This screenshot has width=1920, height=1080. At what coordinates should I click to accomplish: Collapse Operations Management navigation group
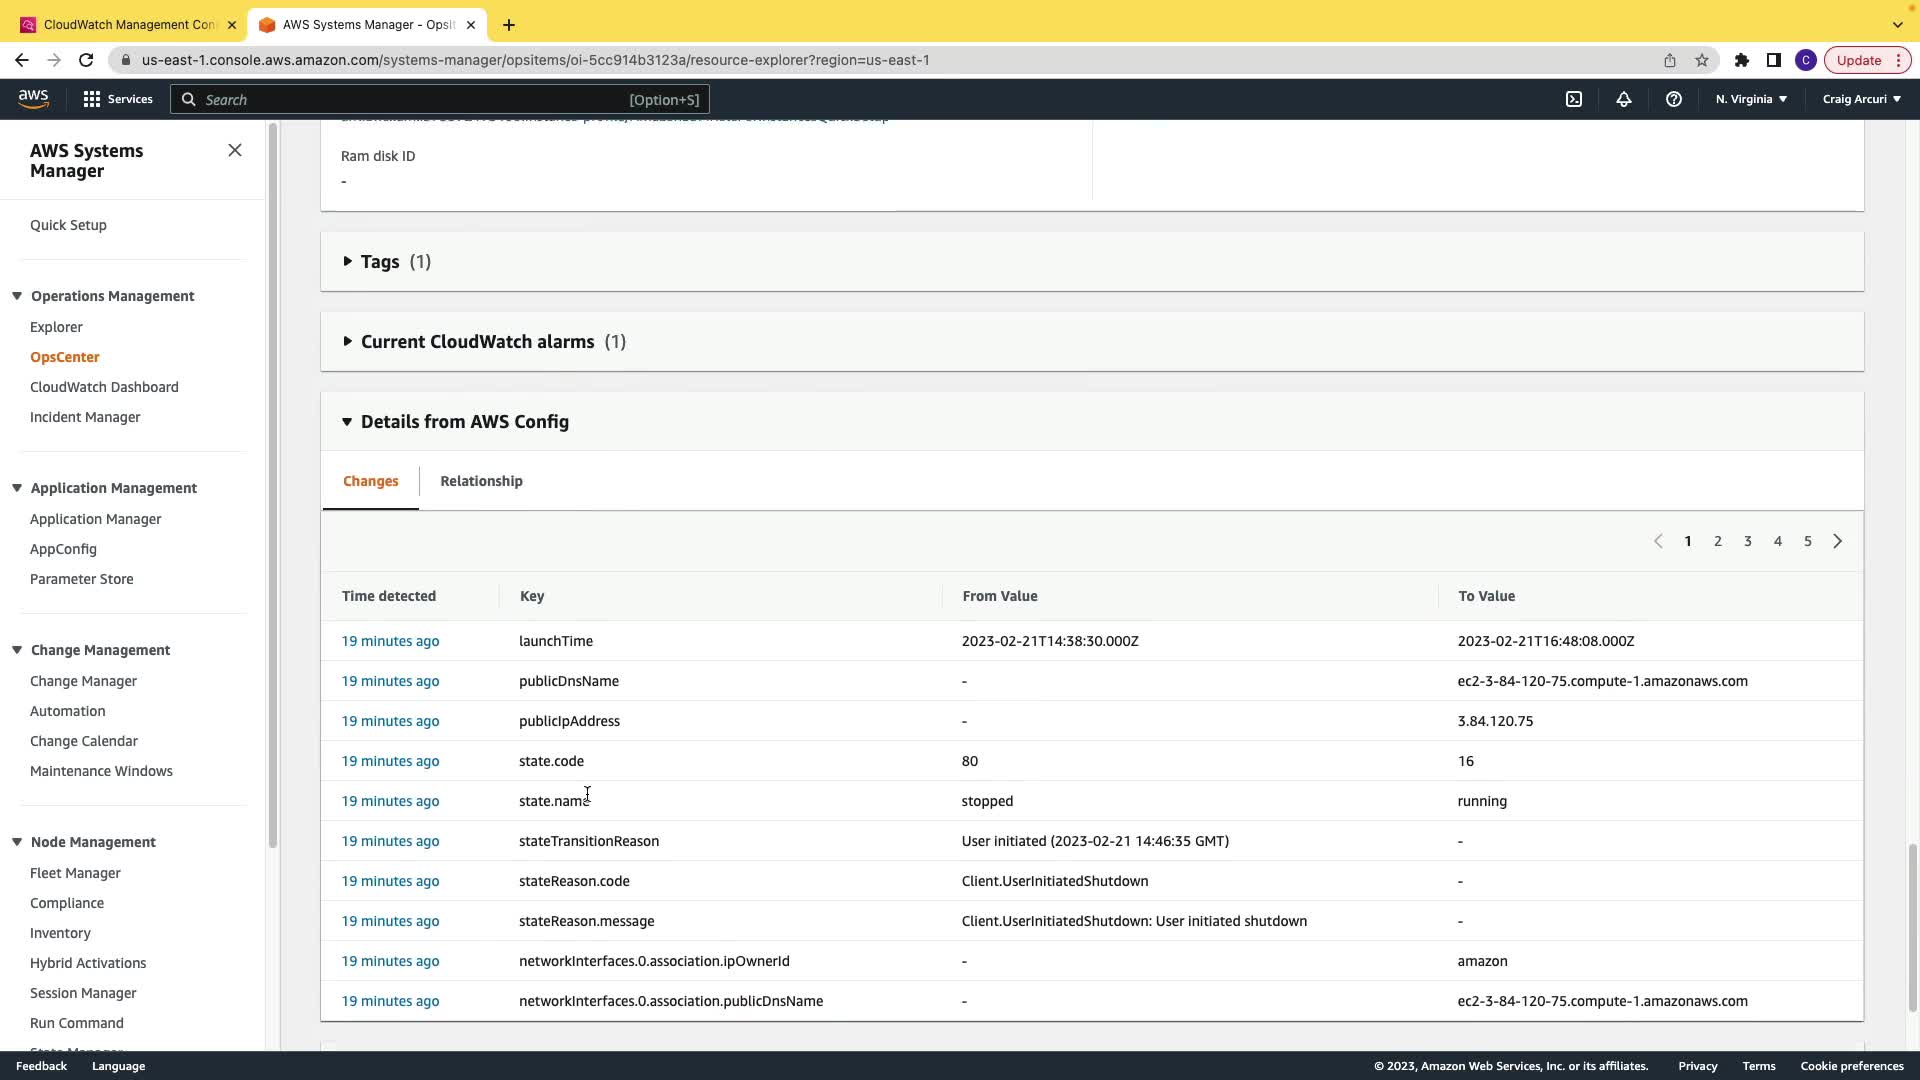tap(17, 296)
